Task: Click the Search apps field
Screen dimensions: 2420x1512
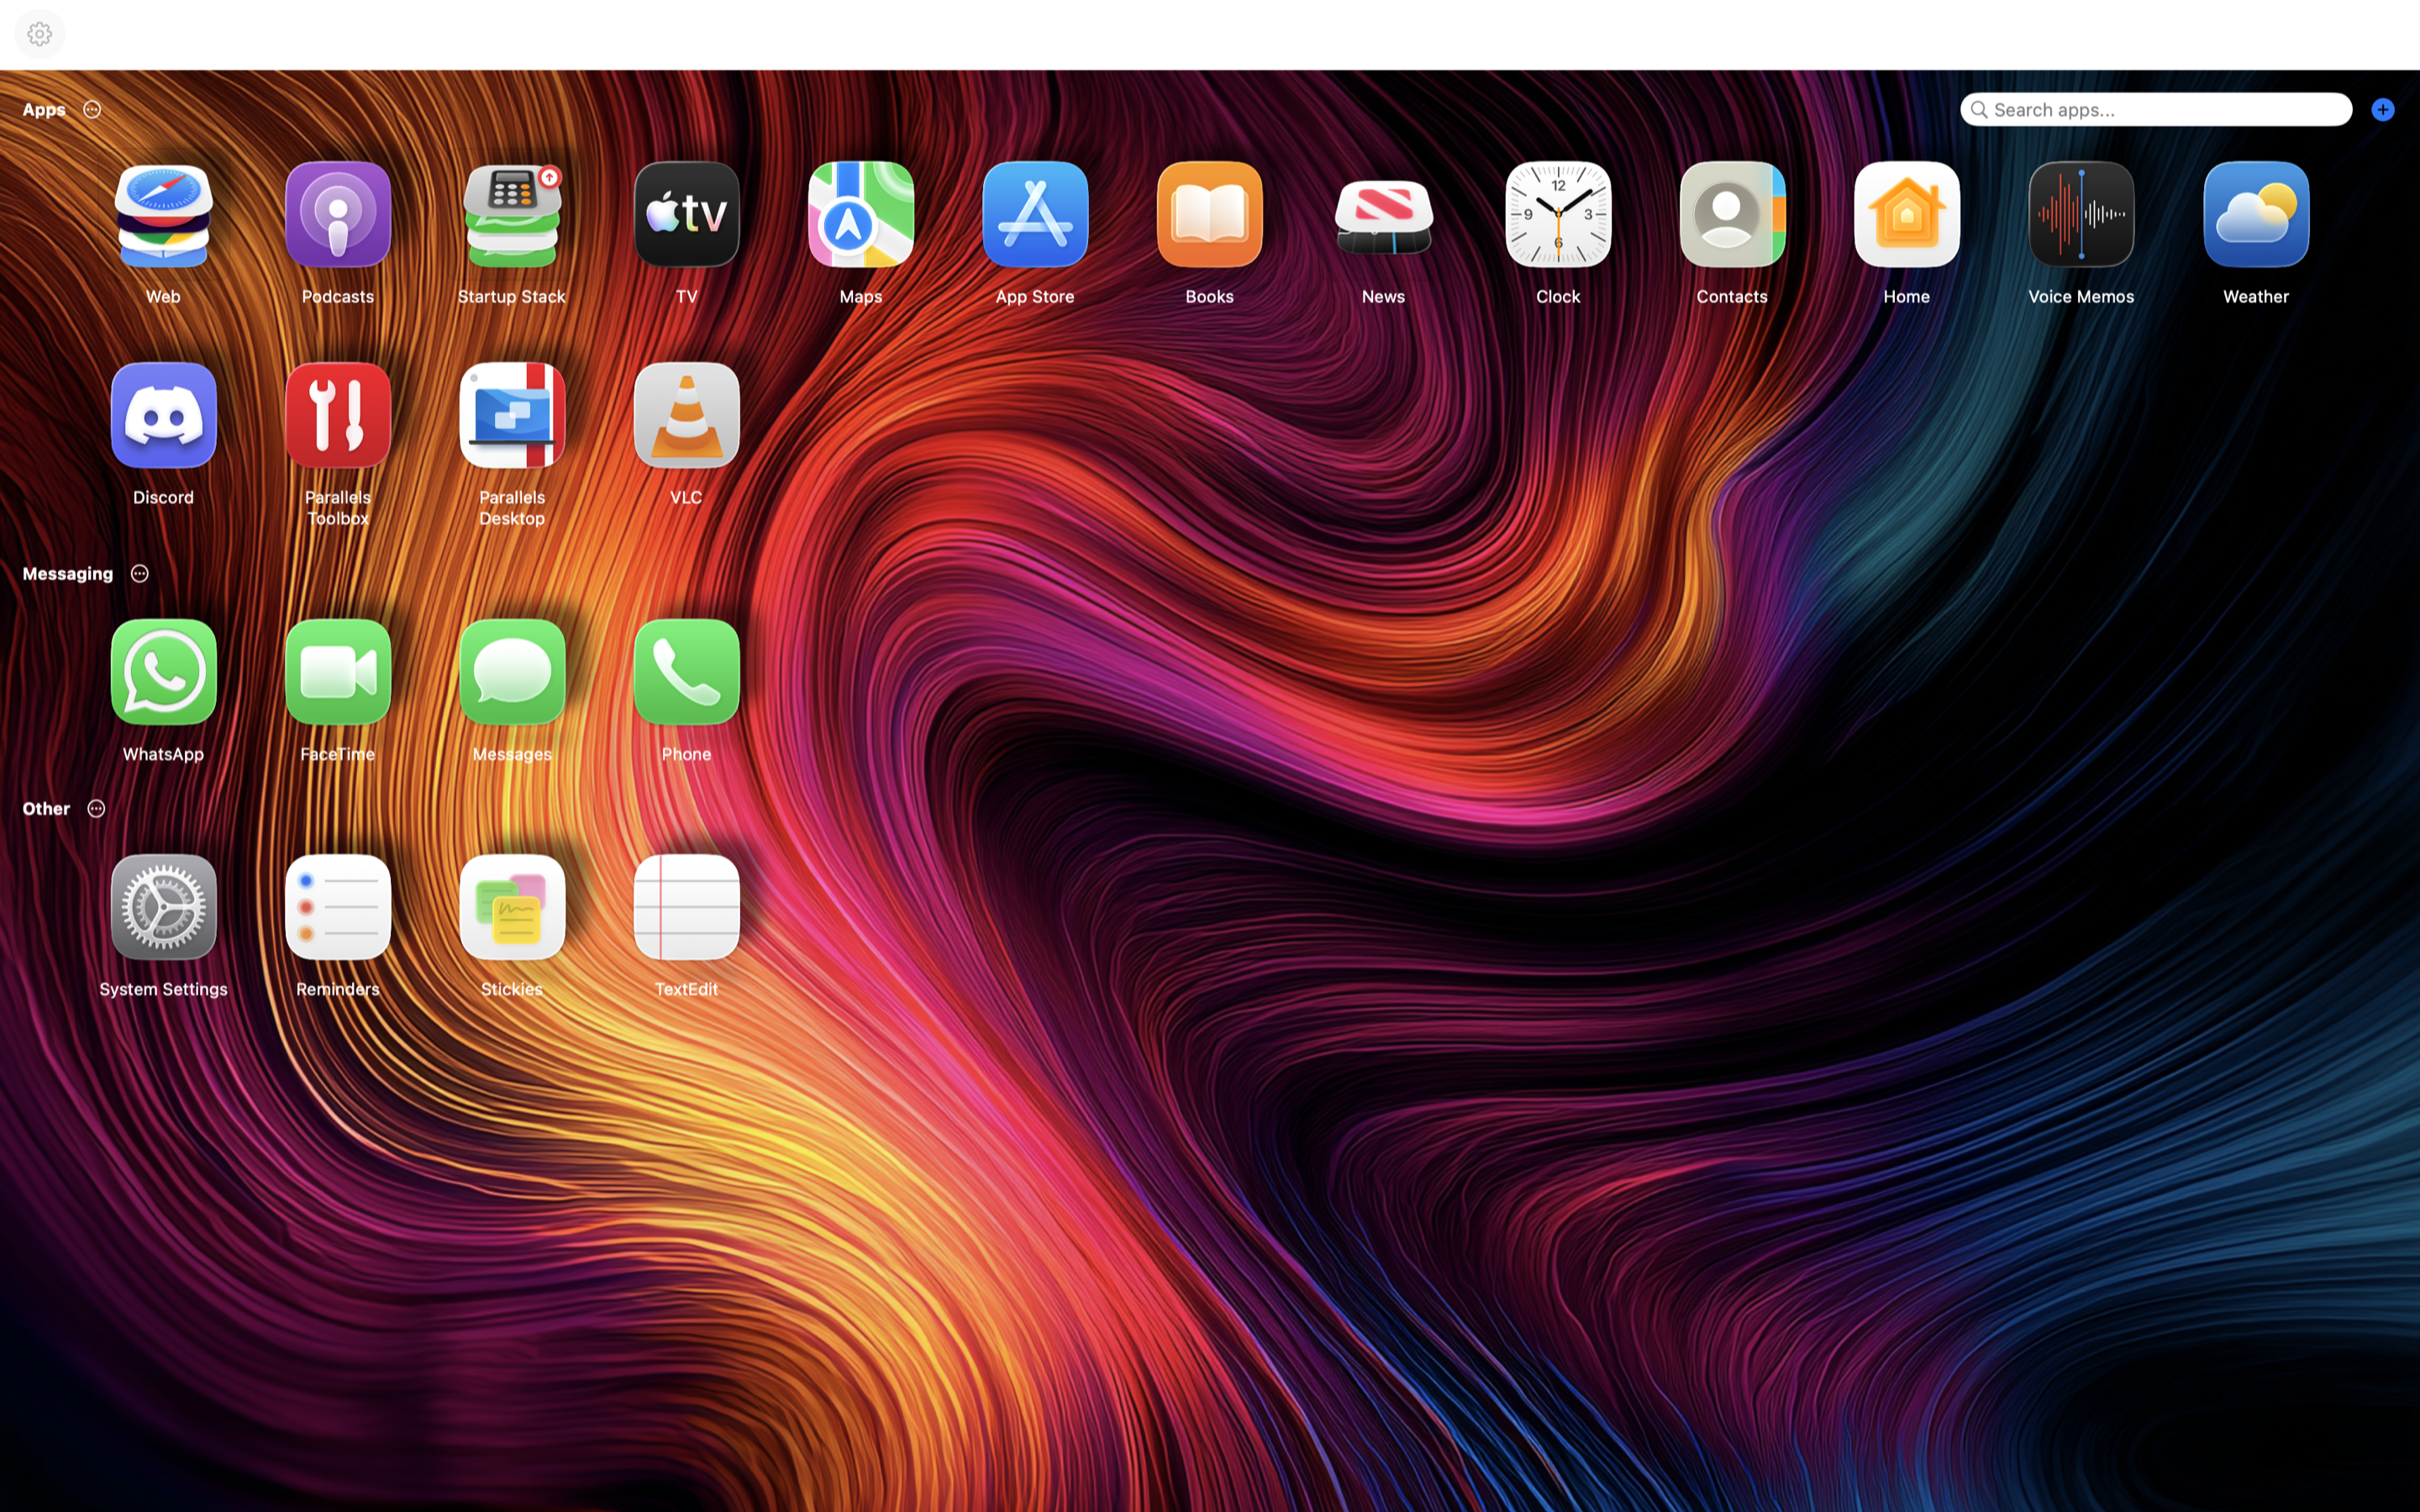Action: [2154, 109]
